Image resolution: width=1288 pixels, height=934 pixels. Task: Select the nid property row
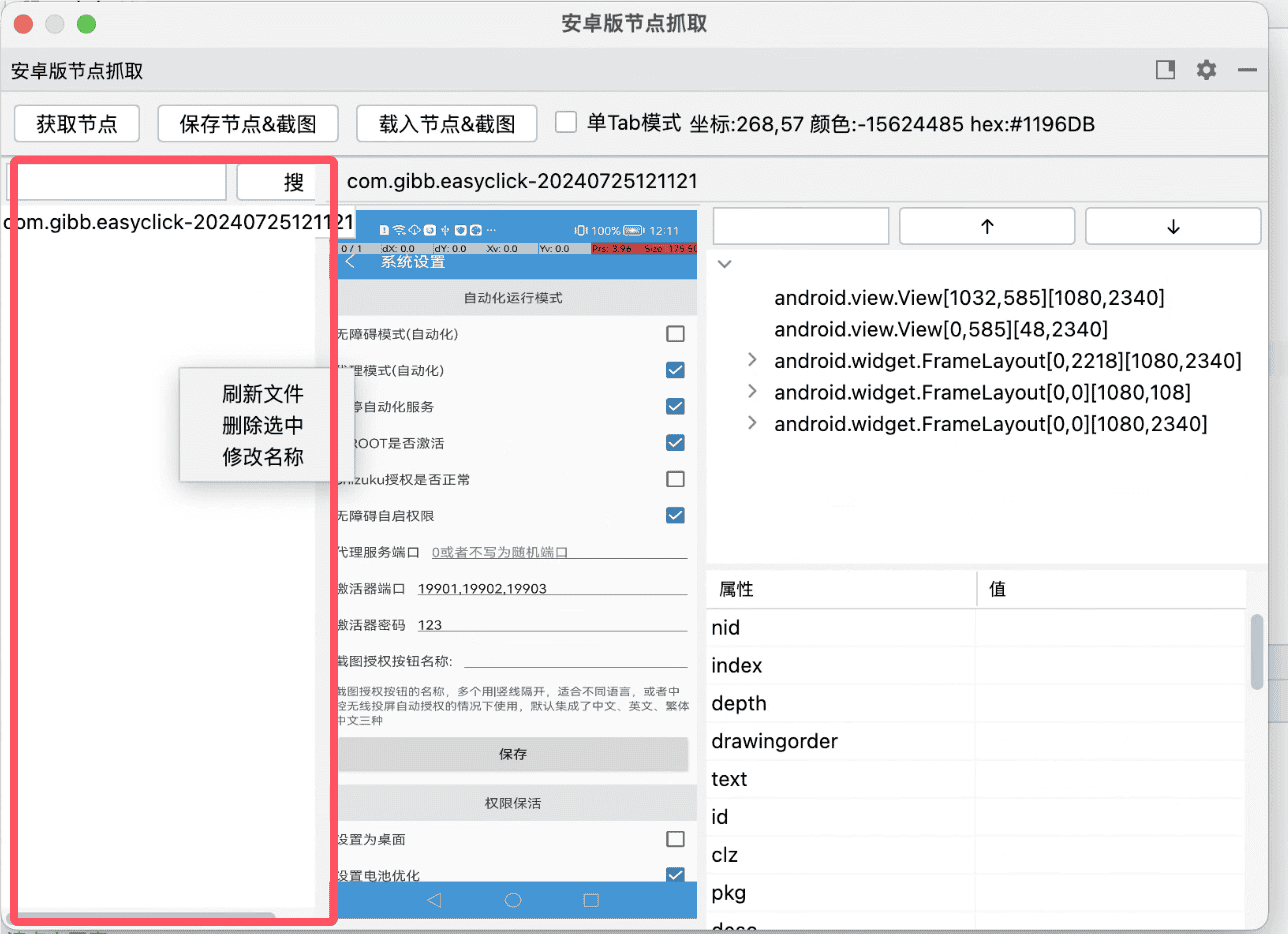(976, 628)
